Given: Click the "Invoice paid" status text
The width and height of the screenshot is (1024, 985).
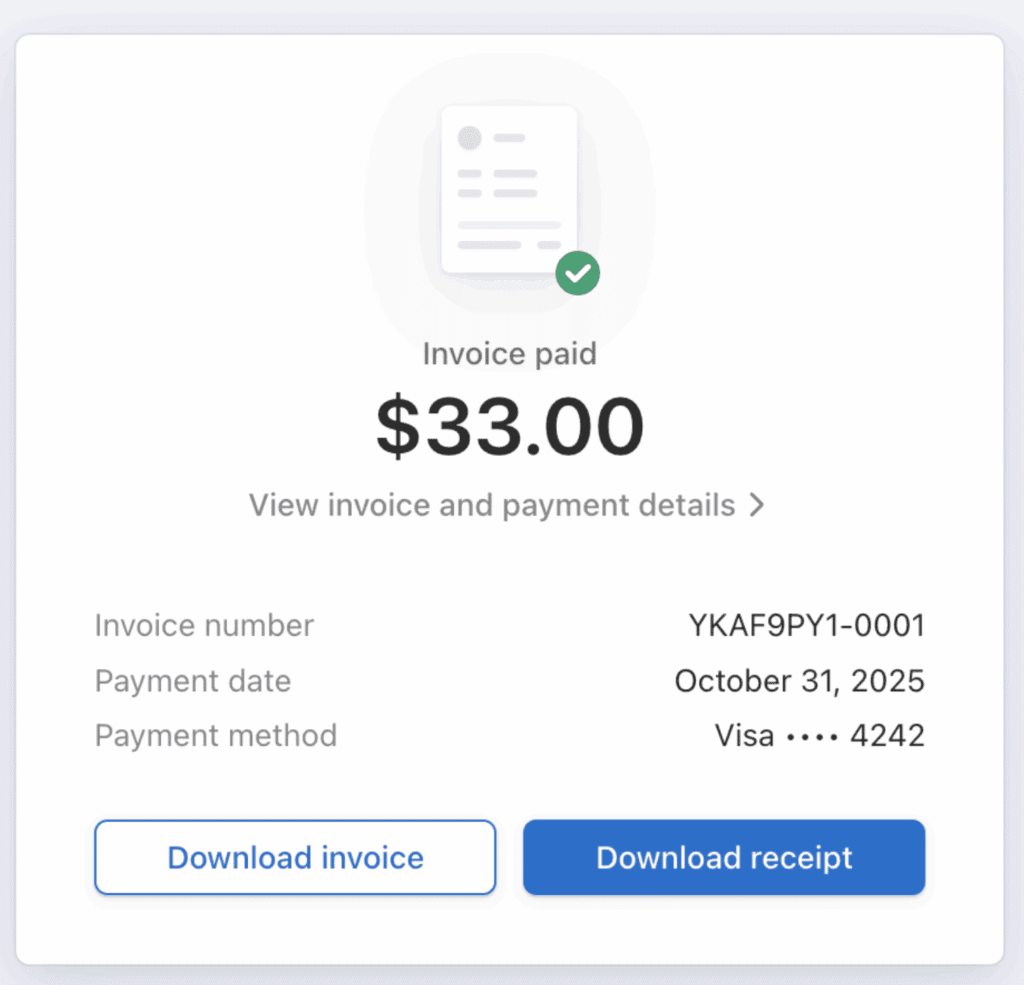Looking at the screenshot, I should (x=509, y=354).
